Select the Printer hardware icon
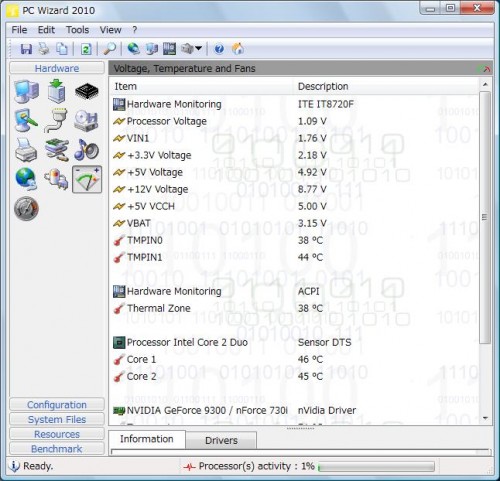This screenshot has width=500, height=481. click(26, 150)
